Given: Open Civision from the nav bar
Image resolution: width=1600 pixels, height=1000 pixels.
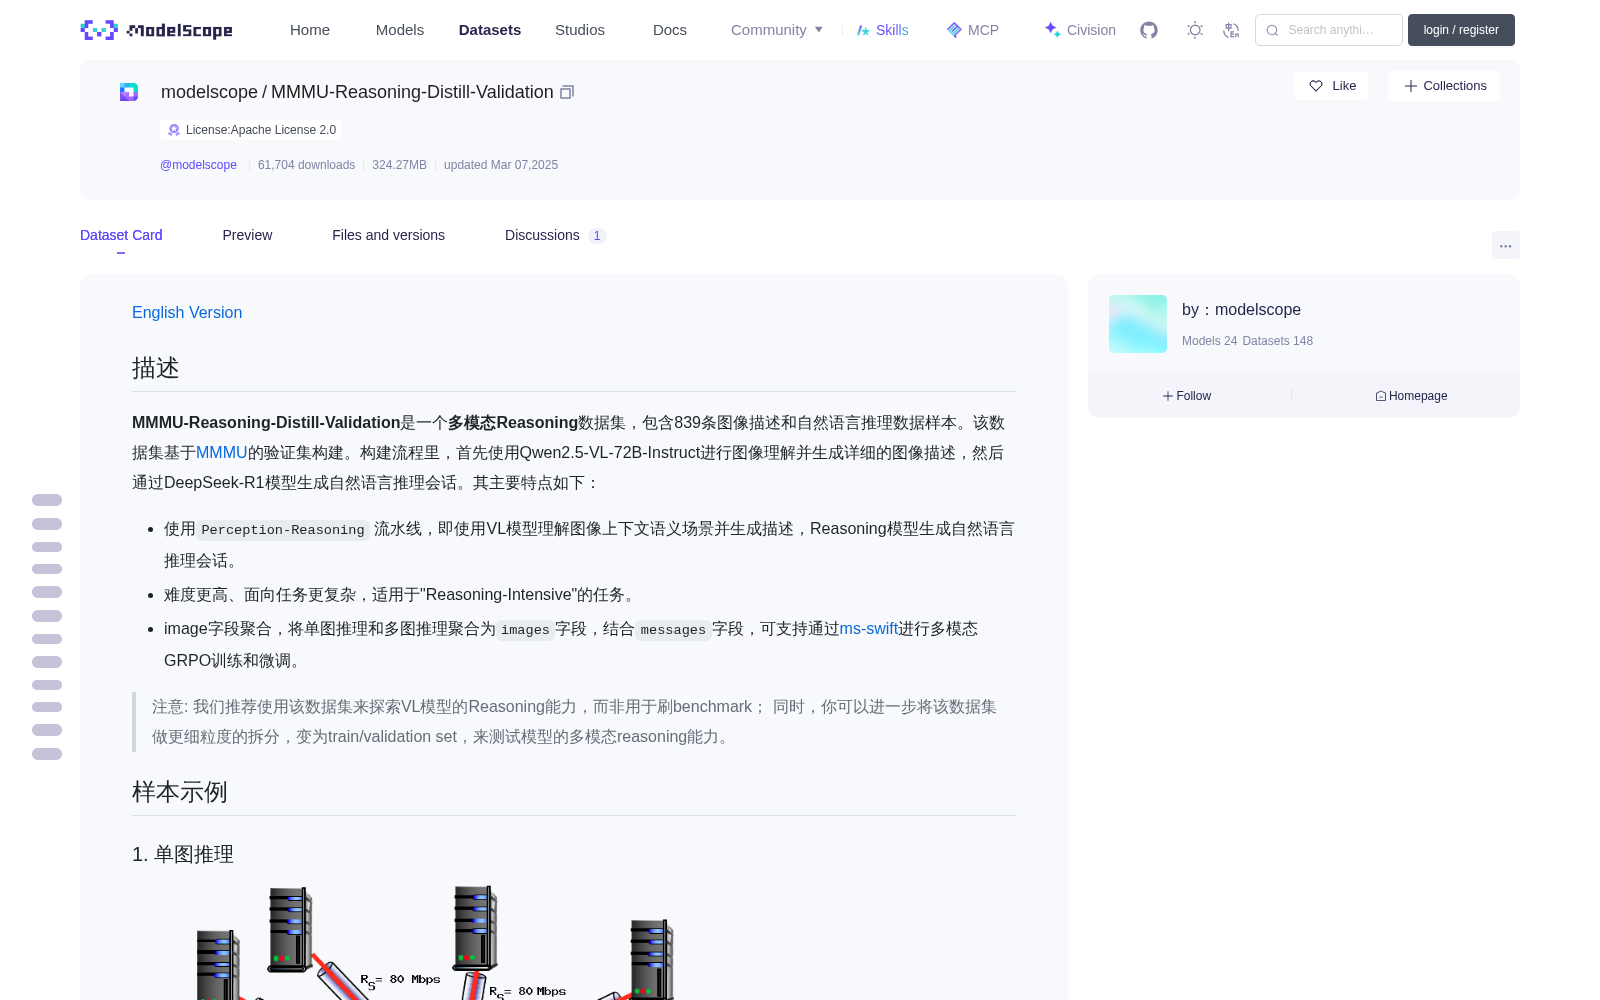Looking at the screenshot, I should 1080,30.
